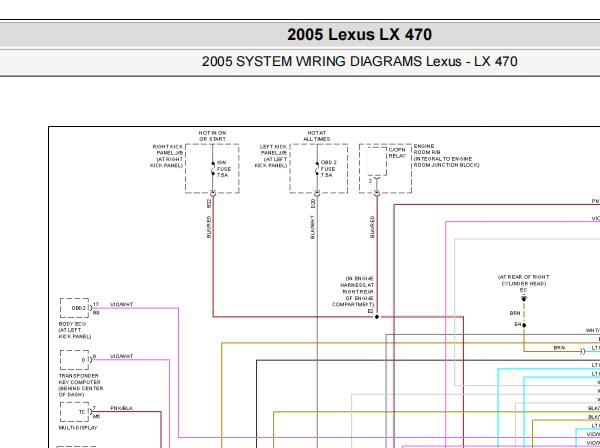Click the 'BLK/RED' label below the C/OPN relay
The width and height of the screenshot is (600, 448).
(x=372, y=227)
